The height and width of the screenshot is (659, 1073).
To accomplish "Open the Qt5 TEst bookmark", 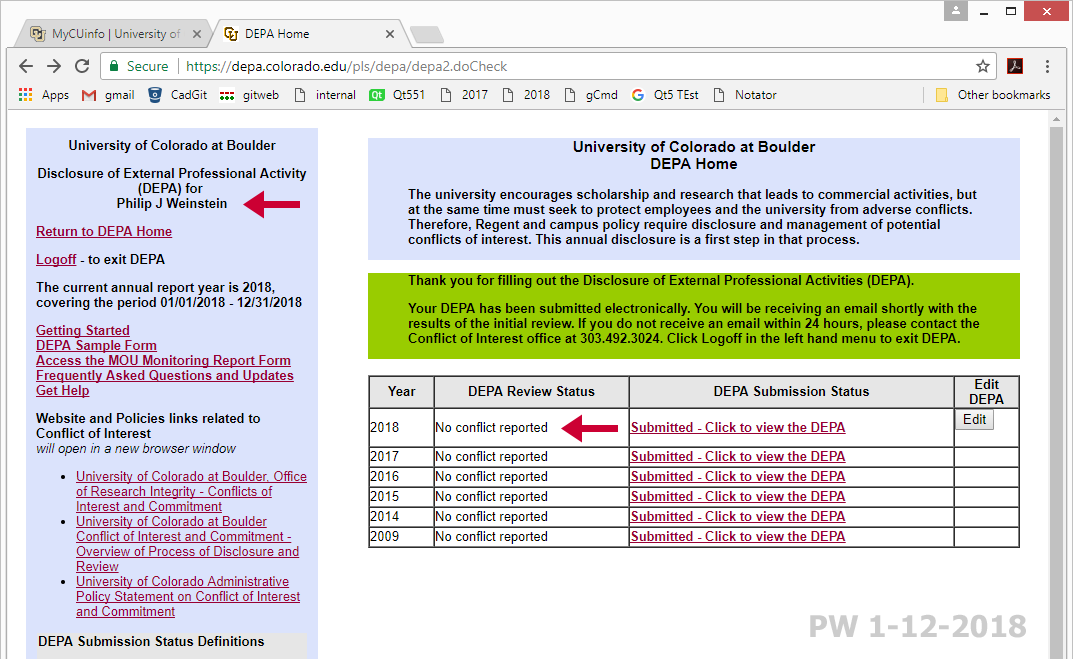I will (665, 95).
